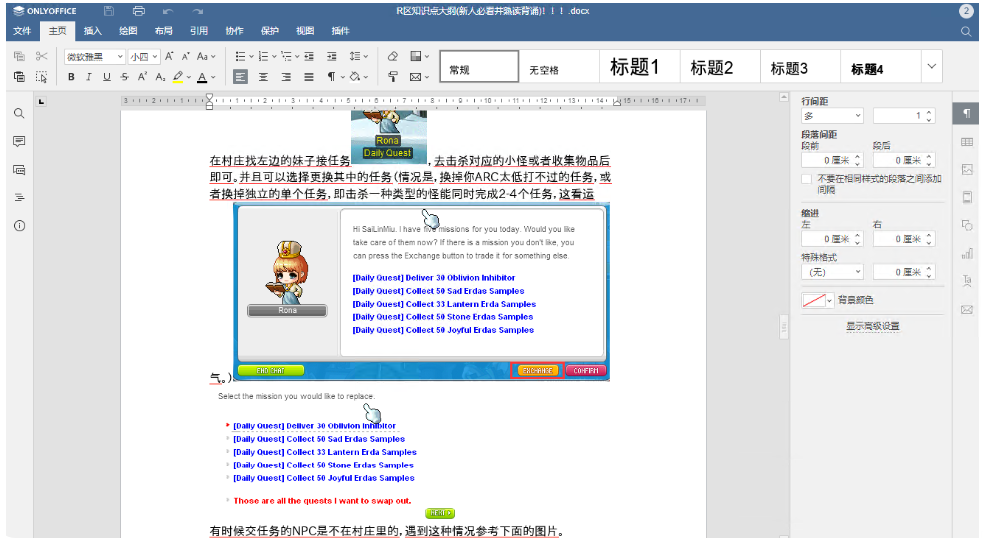Switch to the 绘图 tab
This screenshot has height=538, width=995.
pyautogui.click(x=128, y=30)
